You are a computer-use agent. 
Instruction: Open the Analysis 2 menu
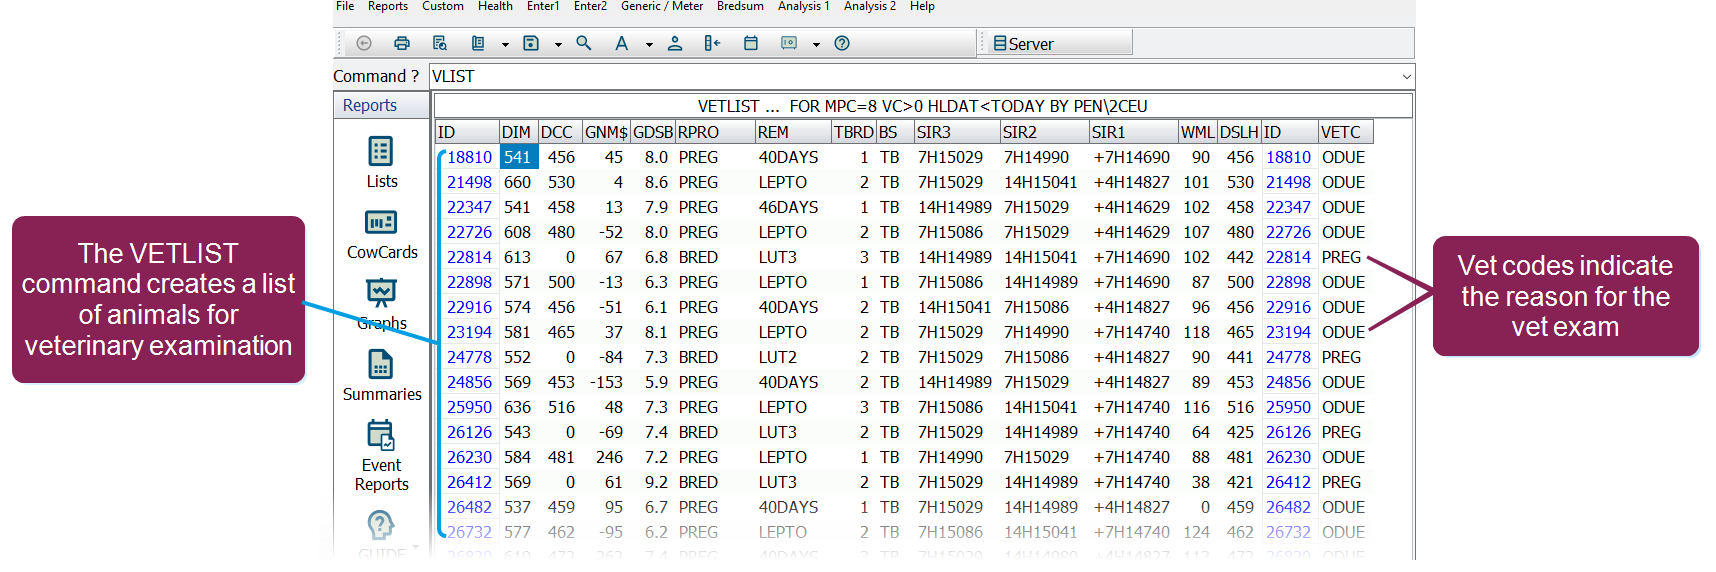coord(870,6)
